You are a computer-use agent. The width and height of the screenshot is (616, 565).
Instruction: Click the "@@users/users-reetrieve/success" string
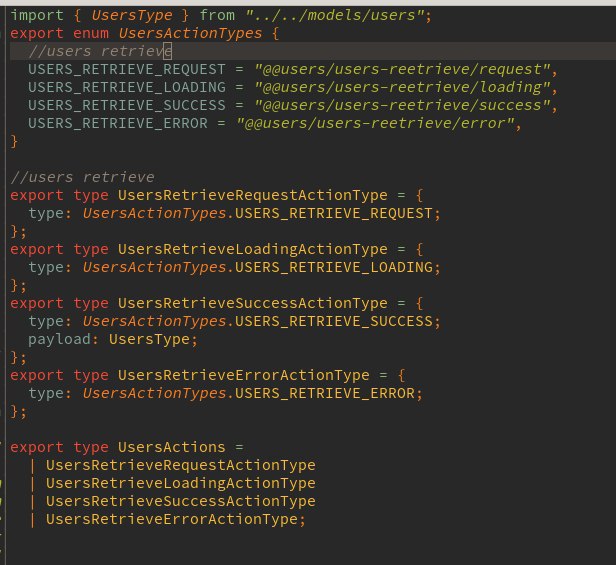[402, 106]
